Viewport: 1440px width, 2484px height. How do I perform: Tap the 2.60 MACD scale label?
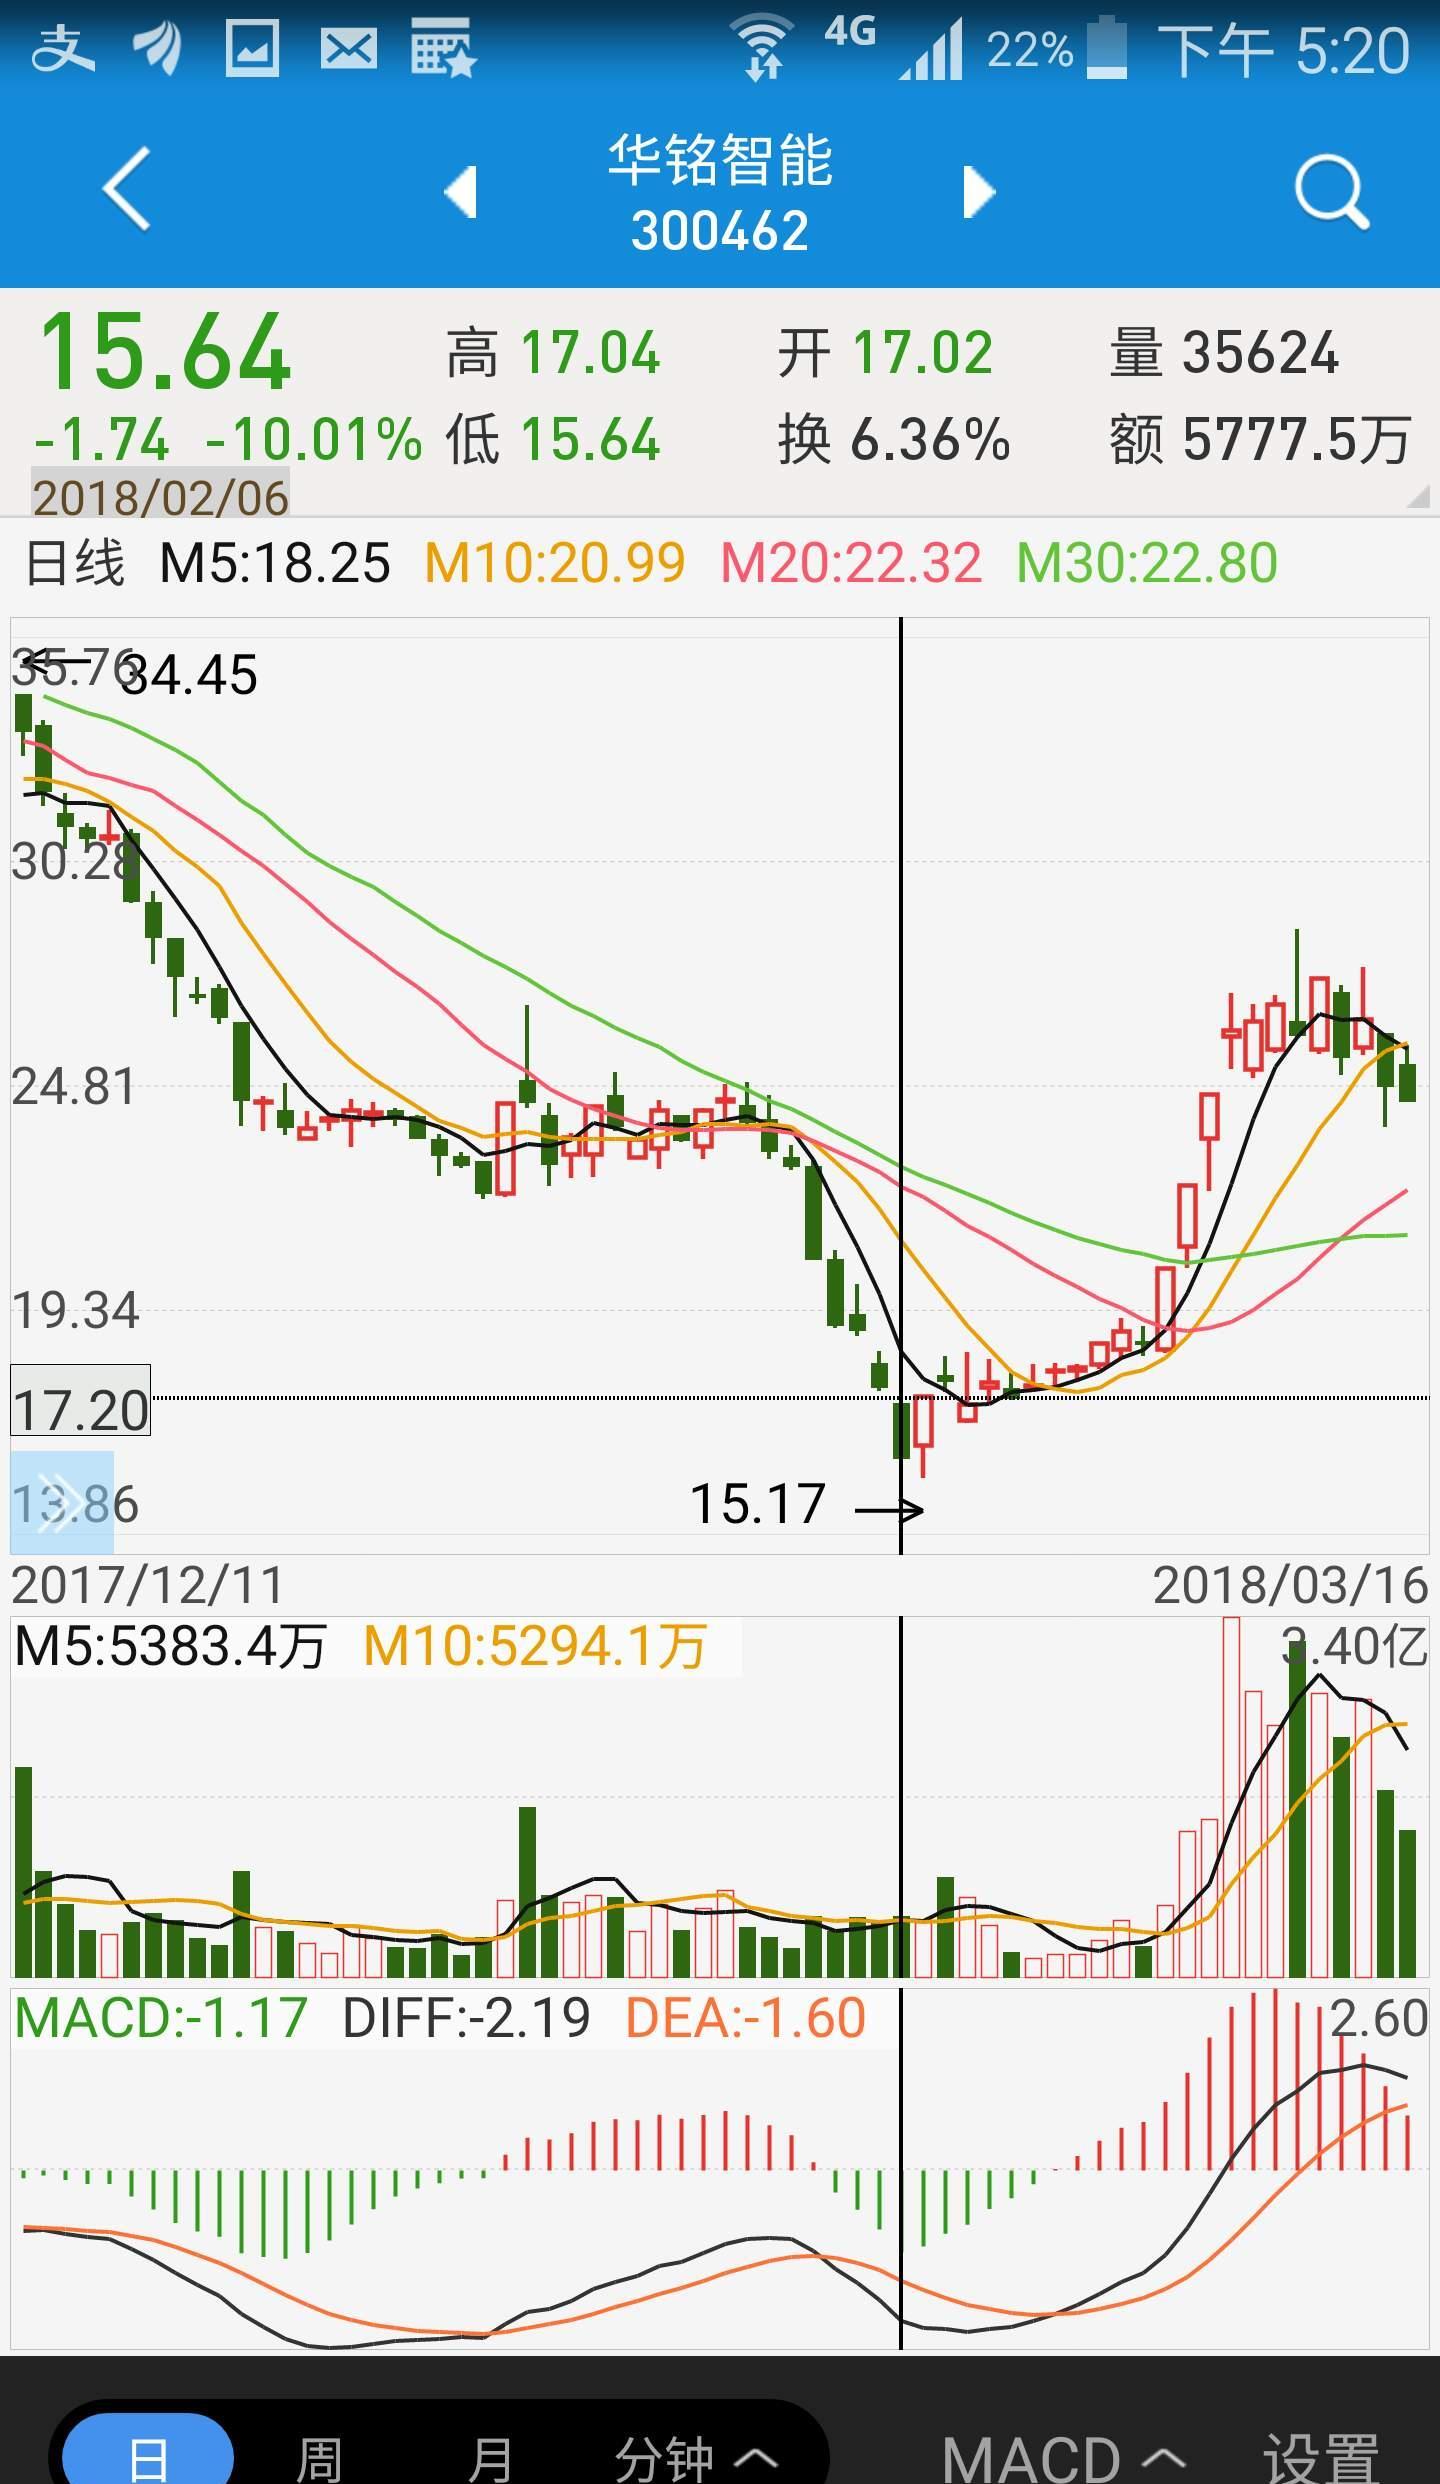[x=1378, y=2018]
